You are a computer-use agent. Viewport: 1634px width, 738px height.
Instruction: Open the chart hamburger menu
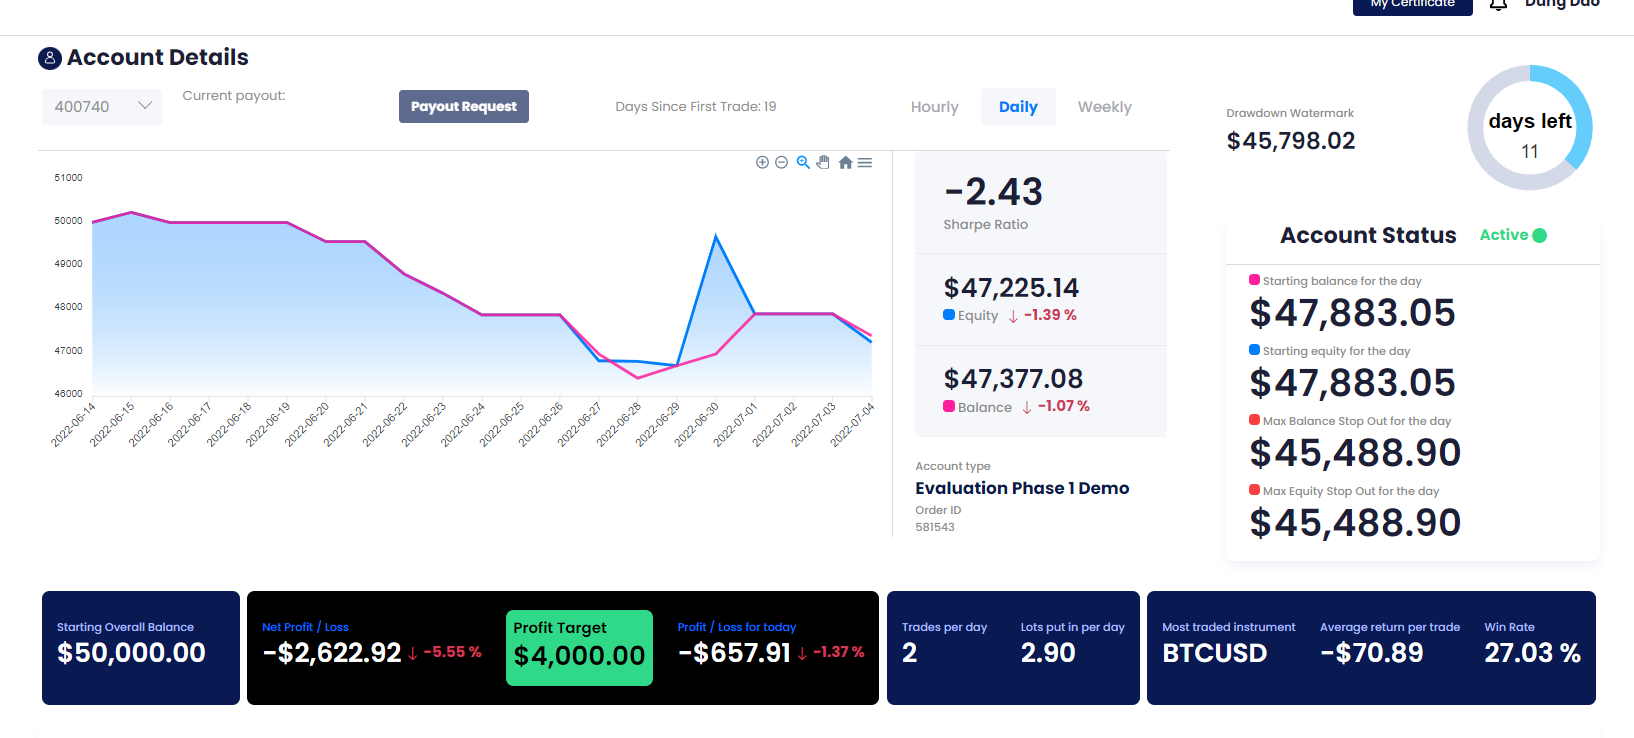(865, 162)
